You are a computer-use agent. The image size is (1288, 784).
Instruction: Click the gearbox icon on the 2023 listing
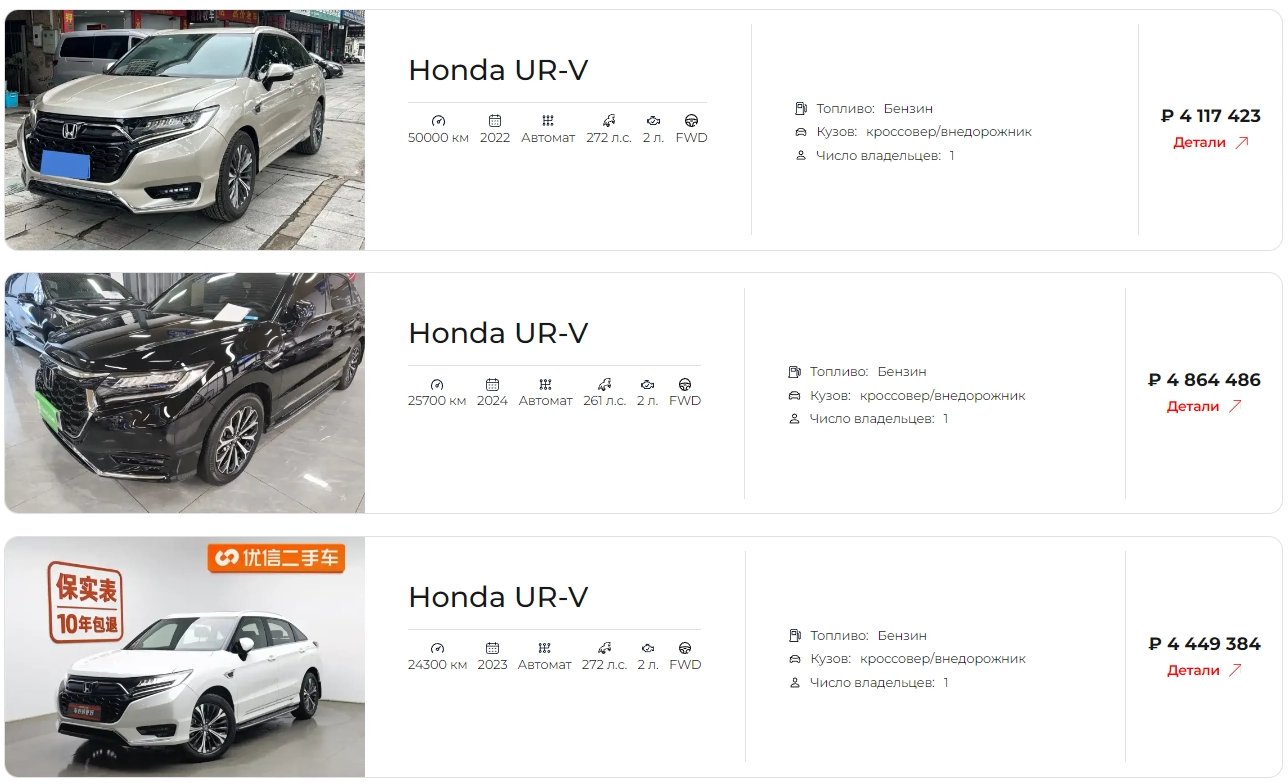(544, 648)
